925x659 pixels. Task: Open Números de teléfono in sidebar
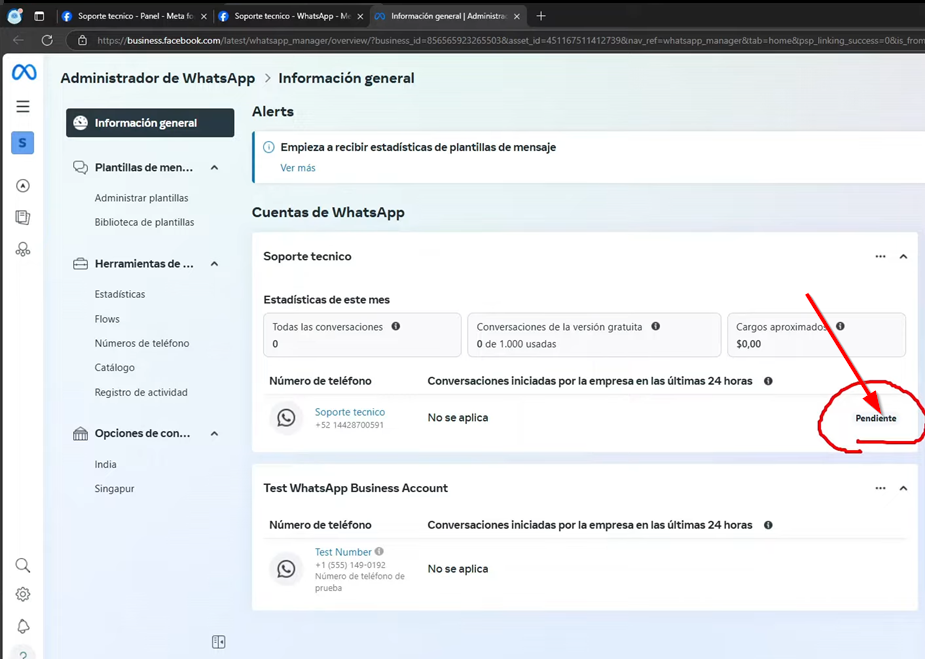[x=142, y=343]
